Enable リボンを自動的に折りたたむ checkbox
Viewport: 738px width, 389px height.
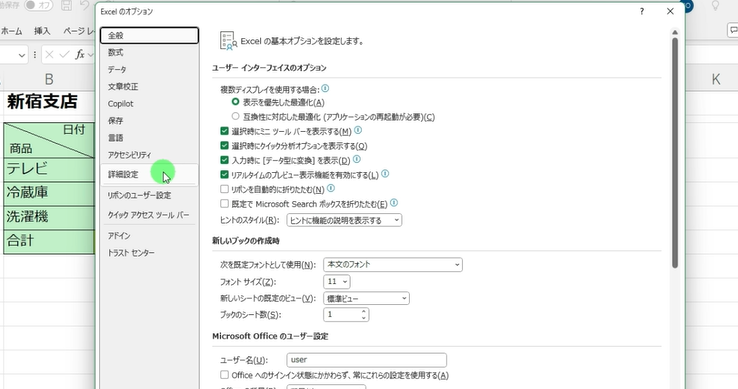tap(225, 189)
